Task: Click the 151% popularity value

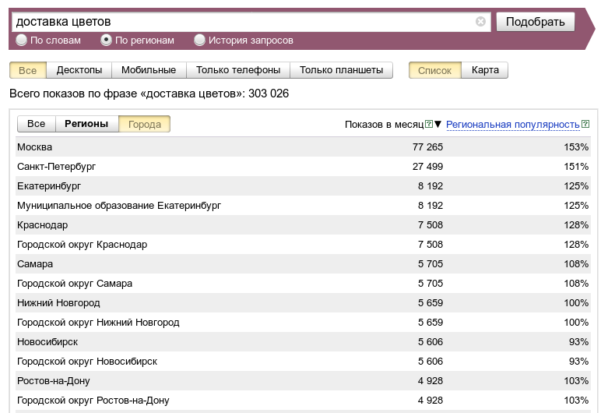Action: [576, 167]
